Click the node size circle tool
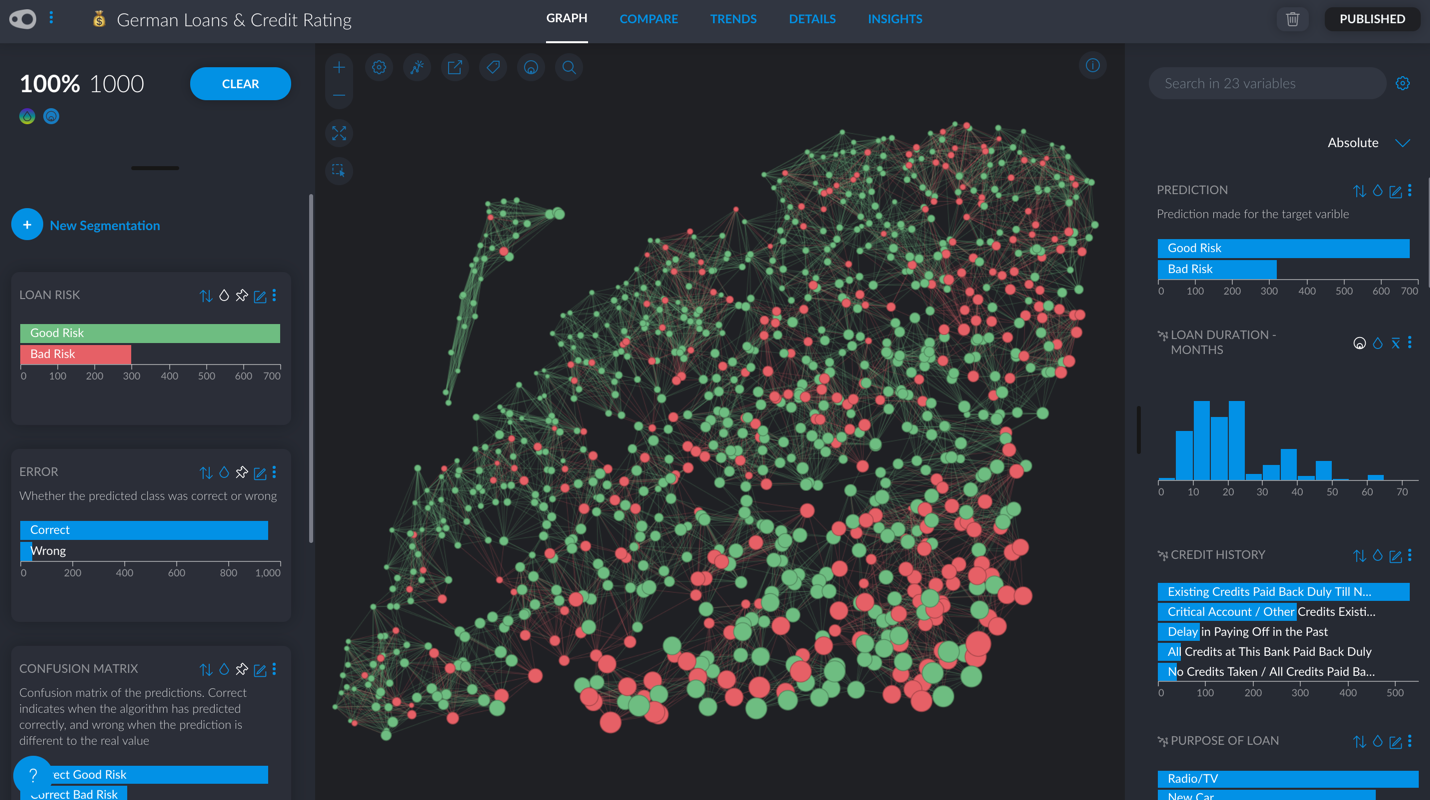Image resolution: width=1430 pixels, height=800 pixels. (531, 67)
